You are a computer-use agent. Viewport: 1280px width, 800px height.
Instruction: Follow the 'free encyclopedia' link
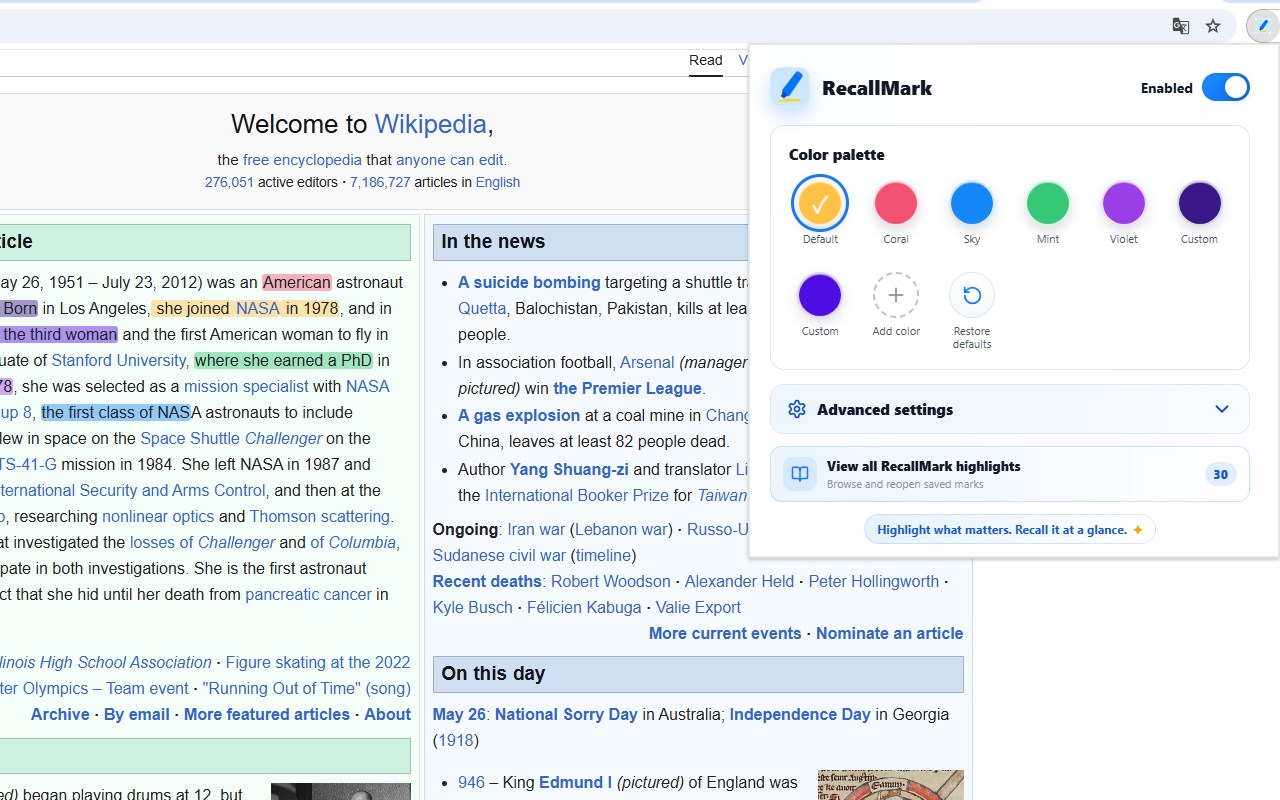[x=302, y=160]
